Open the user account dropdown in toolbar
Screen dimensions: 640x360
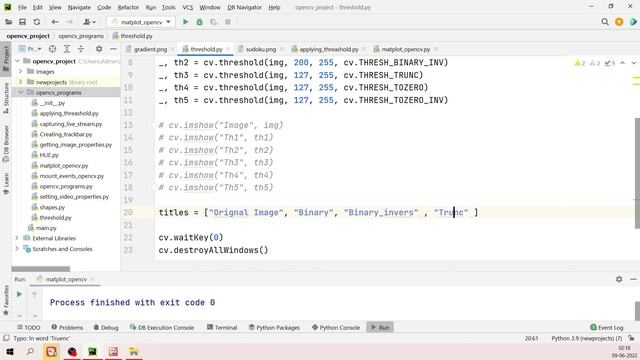point(89,22)
